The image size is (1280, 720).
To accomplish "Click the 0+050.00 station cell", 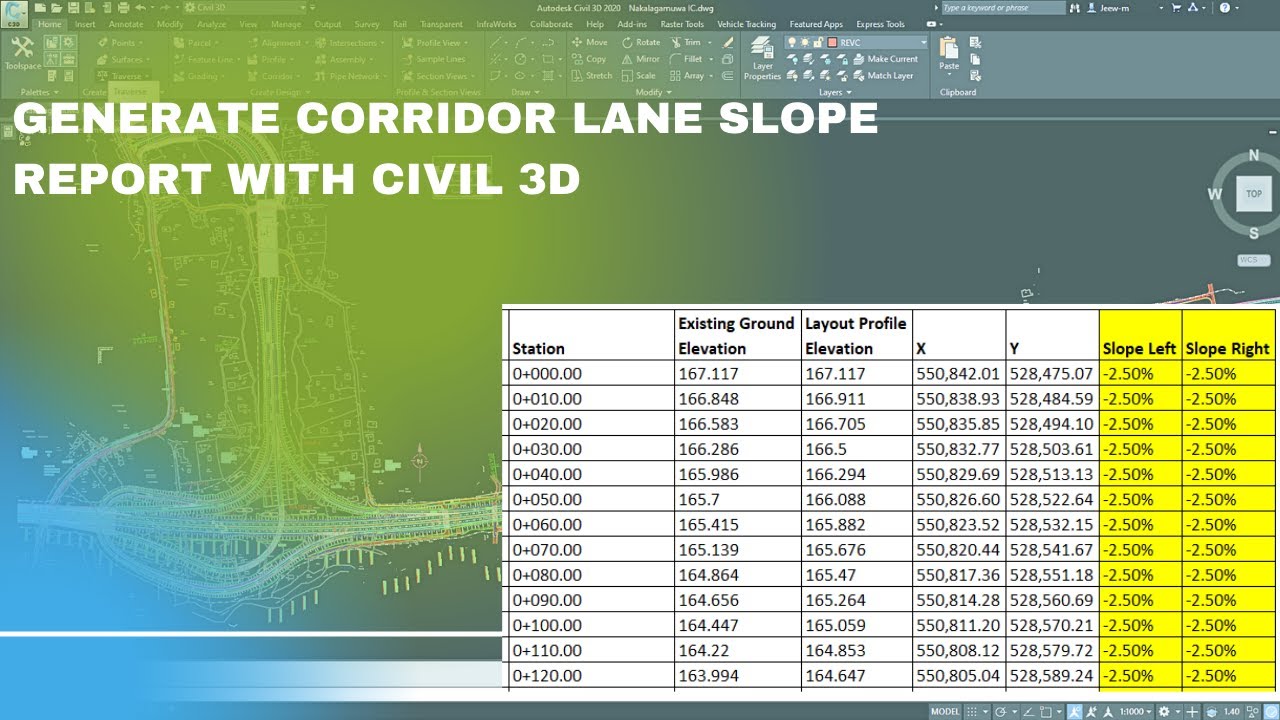I will tap(592, 499).
